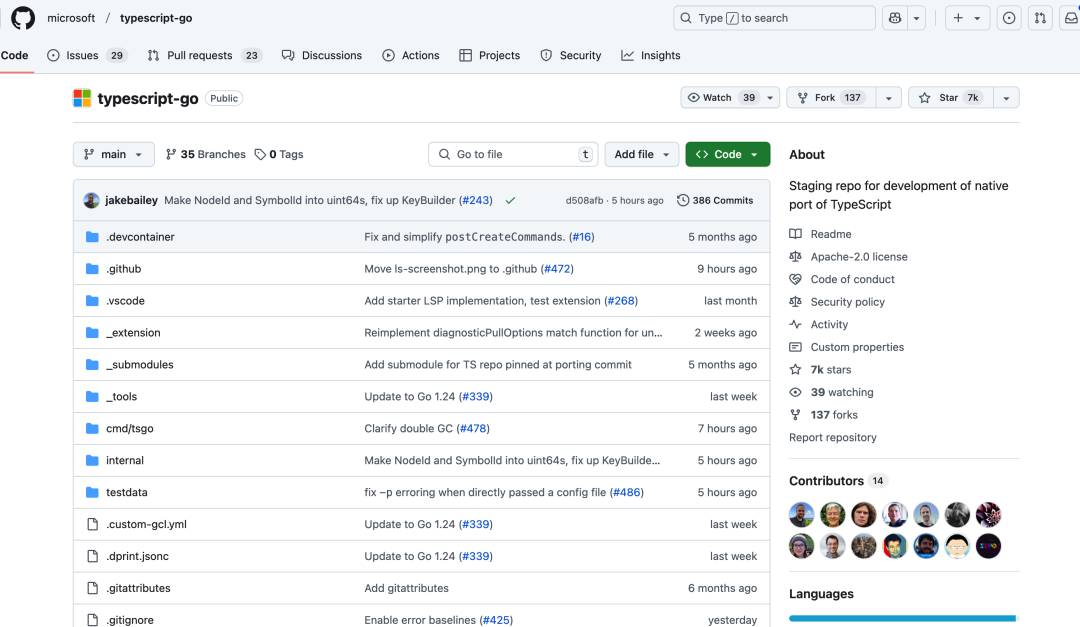1080x627 pixels.
Task: Open the 0 Tags link
Action: (279, 154)
